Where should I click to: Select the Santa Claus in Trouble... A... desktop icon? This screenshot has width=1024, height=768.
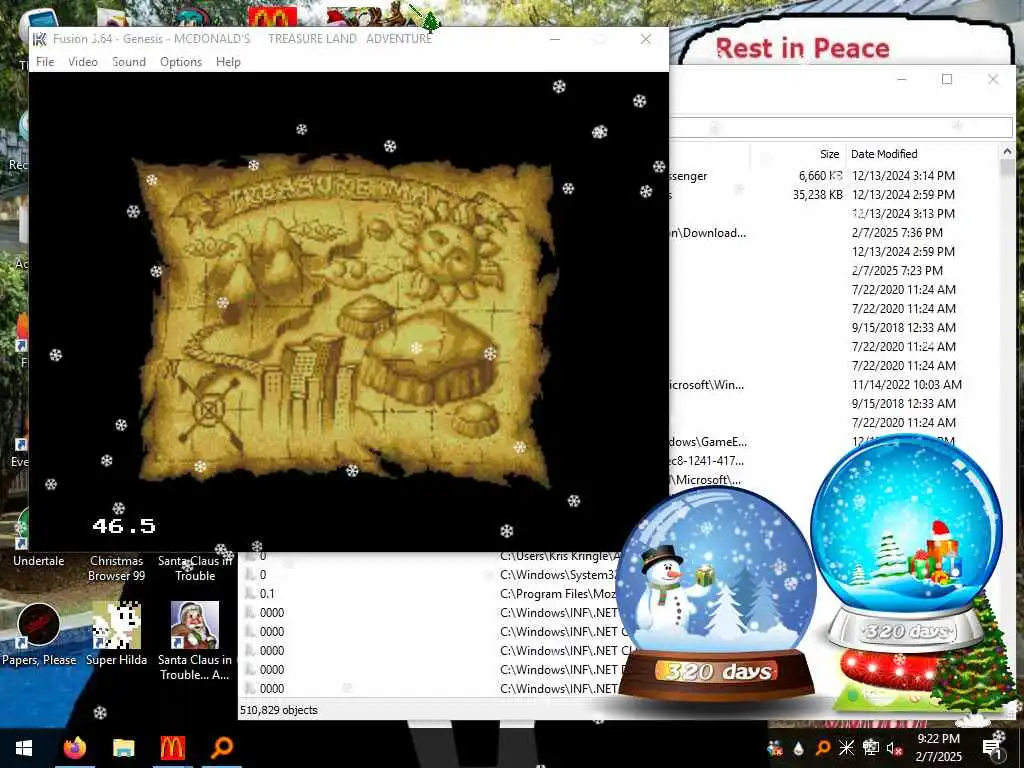[x=195, y=641]
